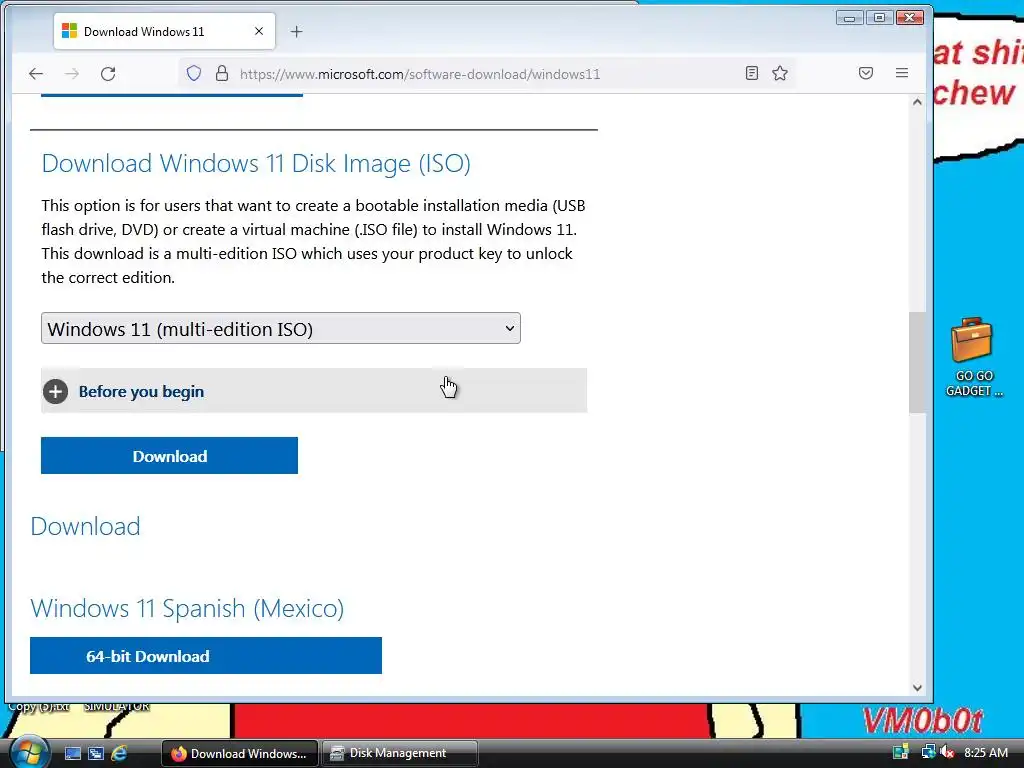This screenshot has height=768, width=1024.
Task: Maximize the Firefox window
Action: tap(880, 18)
